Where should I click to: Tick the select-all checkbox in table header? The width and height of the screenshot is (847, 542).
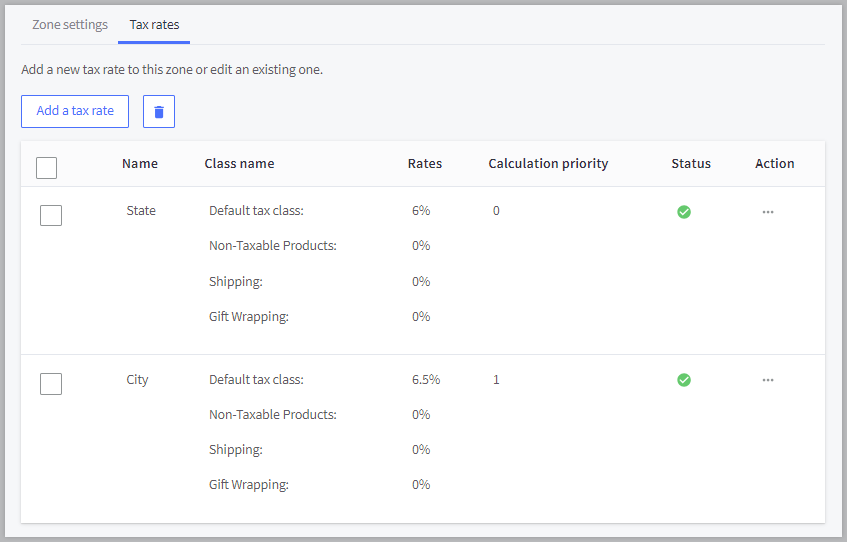pos(47,167)
